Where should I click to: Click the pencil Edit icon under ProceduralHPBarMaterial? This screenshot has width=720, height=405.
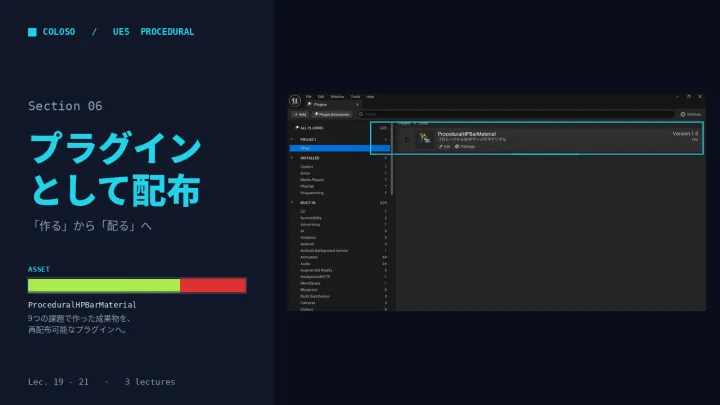coord(440,146)
